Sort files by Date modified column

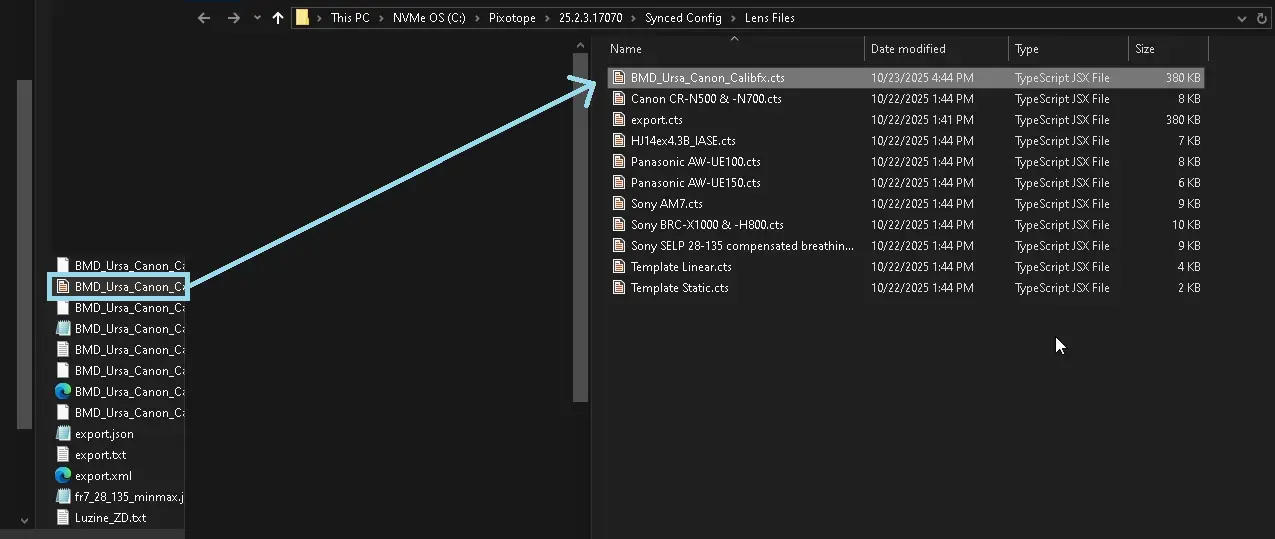click(908, 49)
